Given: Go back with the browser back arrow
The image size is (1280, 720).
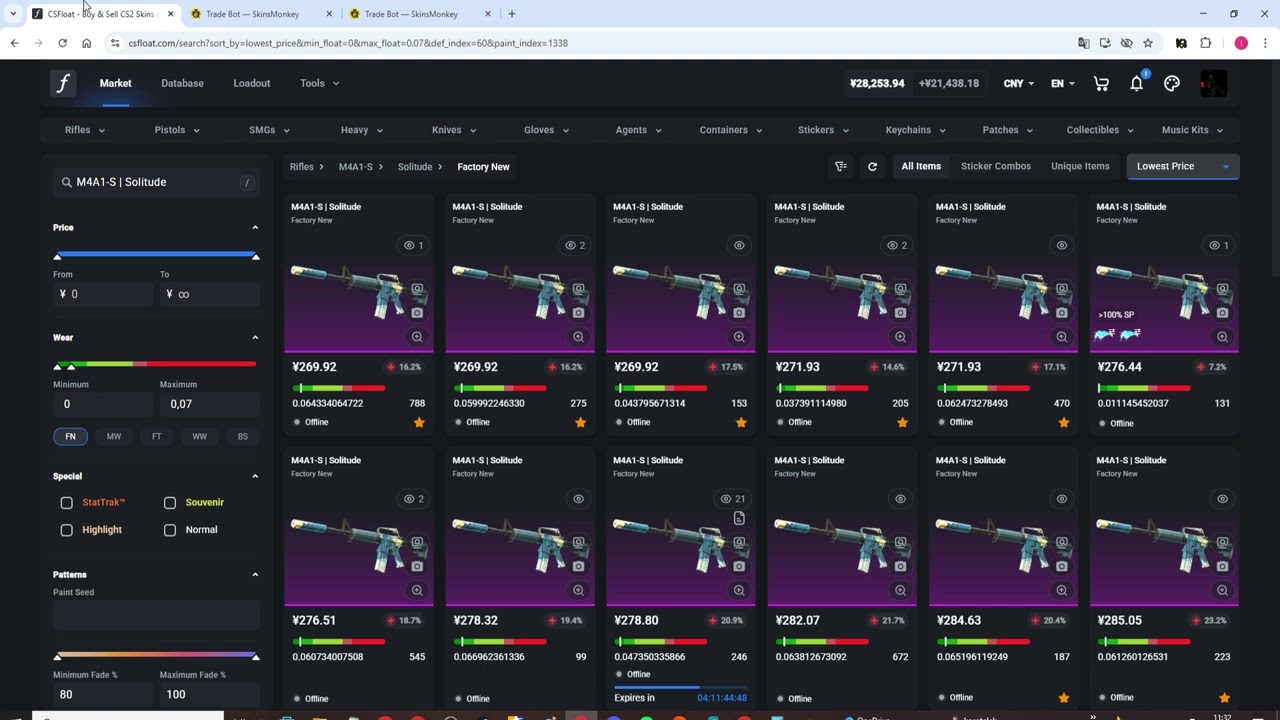Looking at the screenshot, I should [x=14, y=43].
